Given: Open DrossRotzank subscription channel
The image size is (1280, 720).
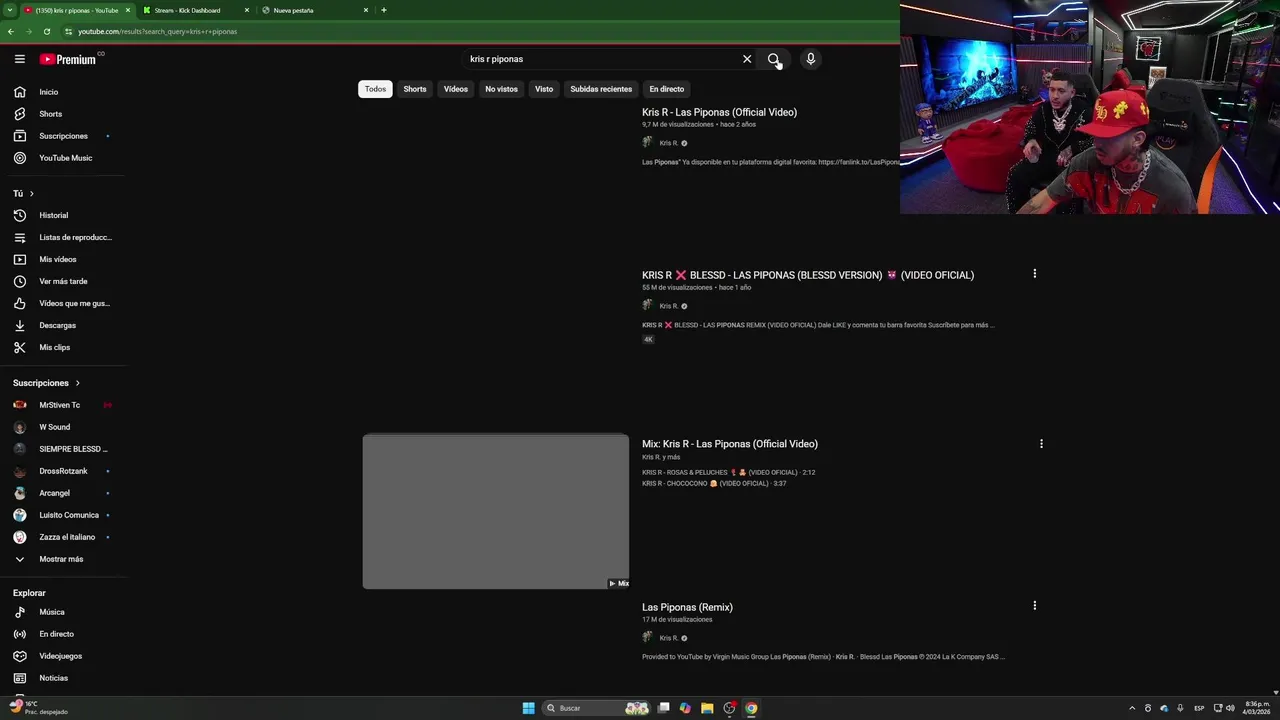Looking at the screenshot, I should pyautogui.click(x=63, y=471).
